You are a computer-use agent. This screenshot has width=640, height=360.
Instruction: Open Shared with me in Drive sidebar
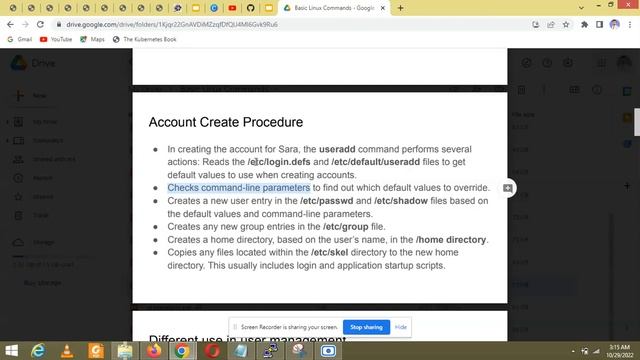coord(45,159)
